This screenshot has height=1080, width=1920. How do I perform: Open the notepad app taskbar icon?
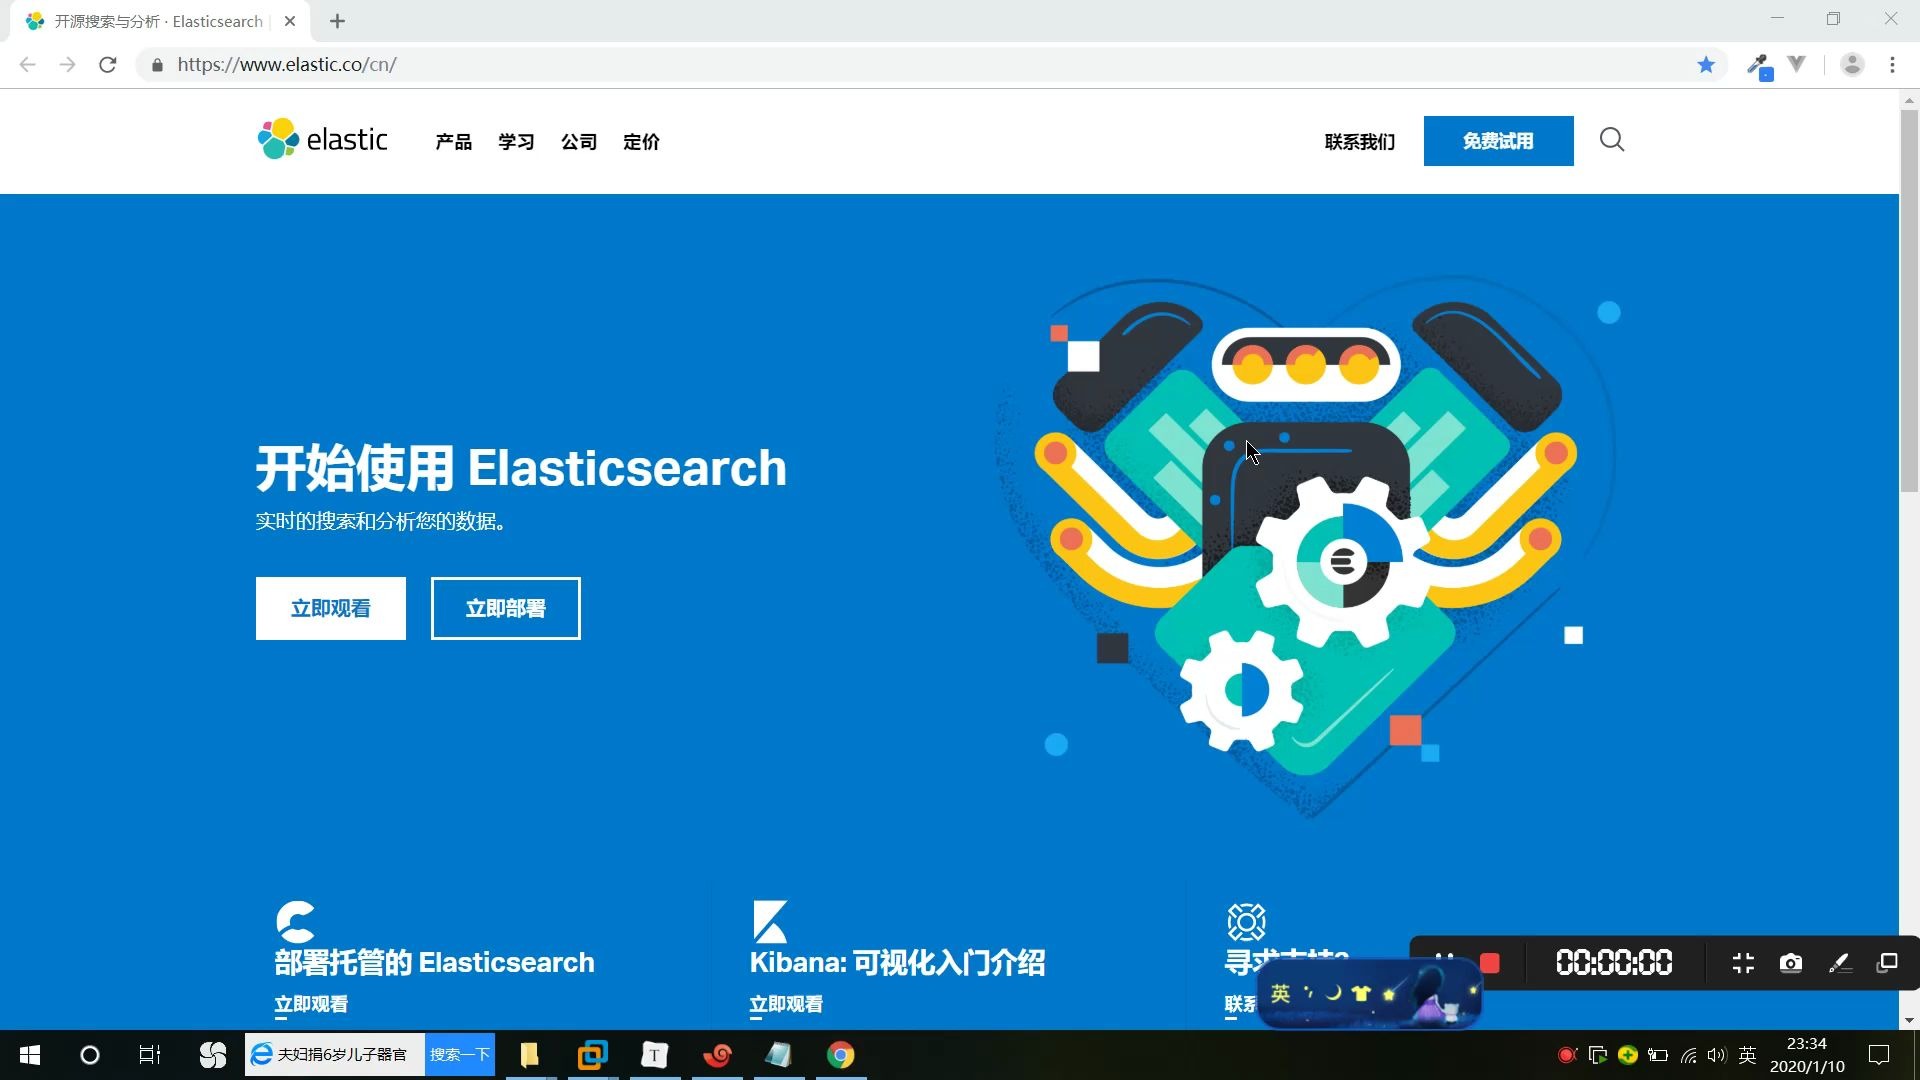coord(779,1055)
